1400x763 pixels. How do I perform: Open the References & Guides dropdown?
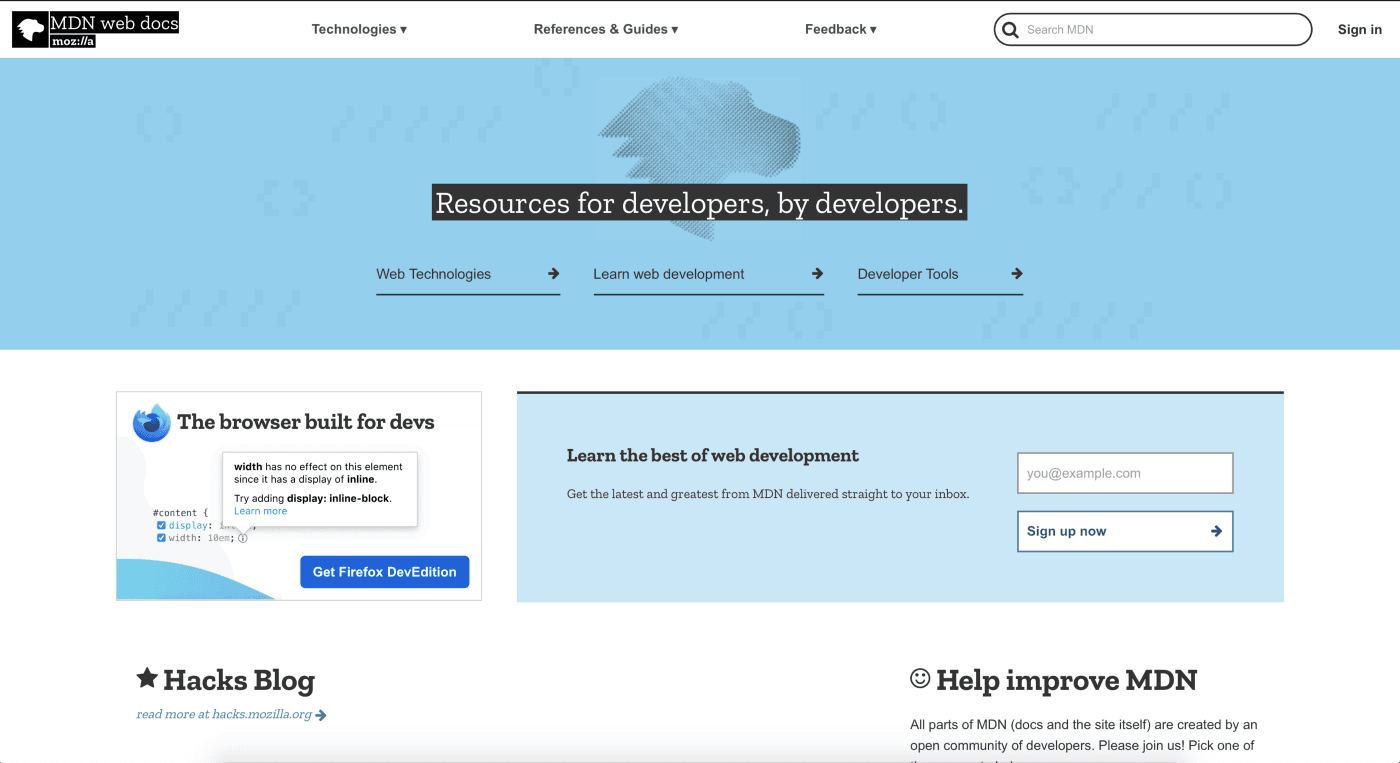605,30
